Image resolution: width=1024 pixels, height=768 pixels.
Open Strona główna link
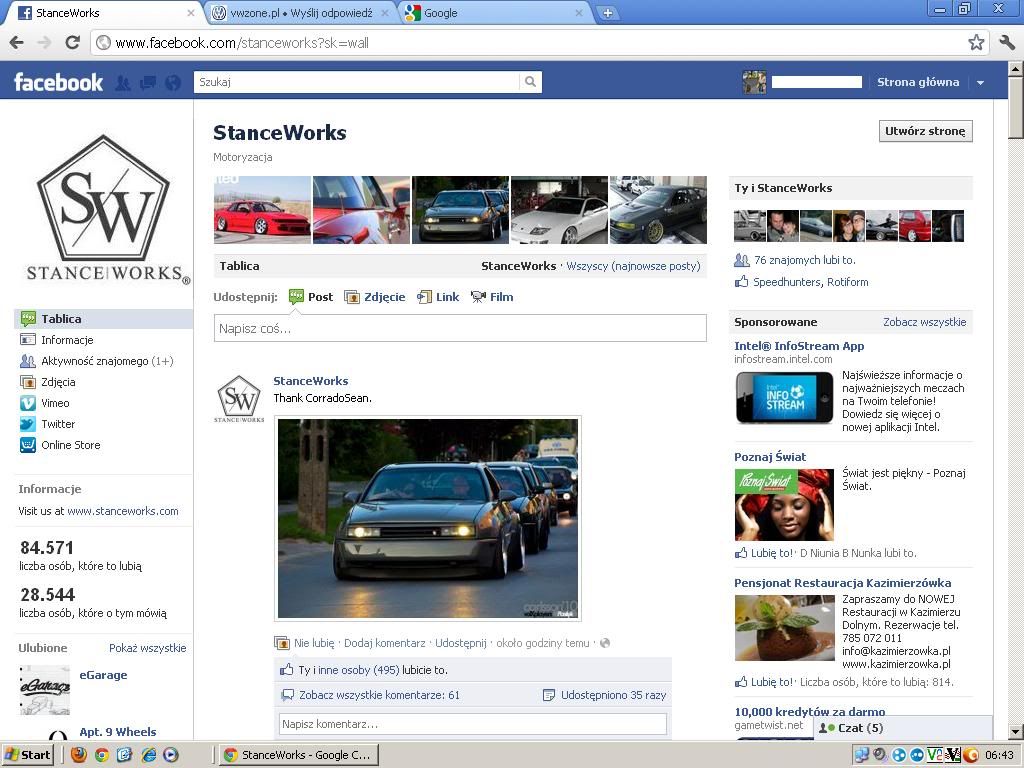point(918,82)
